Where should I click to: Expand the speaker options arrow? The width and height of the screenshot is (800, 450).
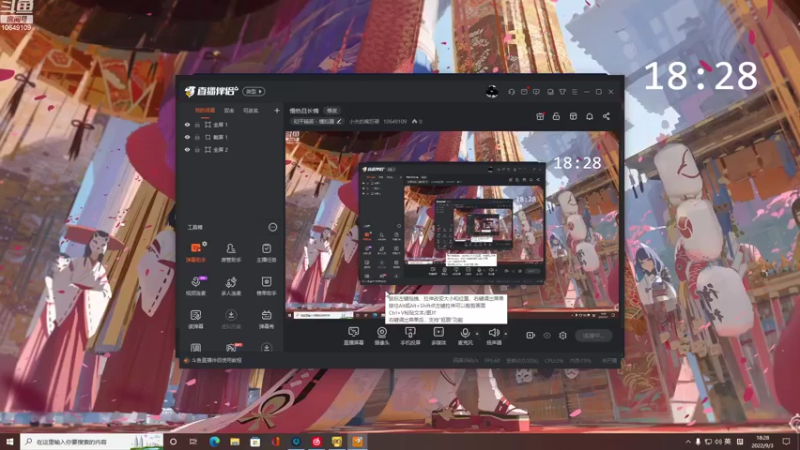[506, 334]
